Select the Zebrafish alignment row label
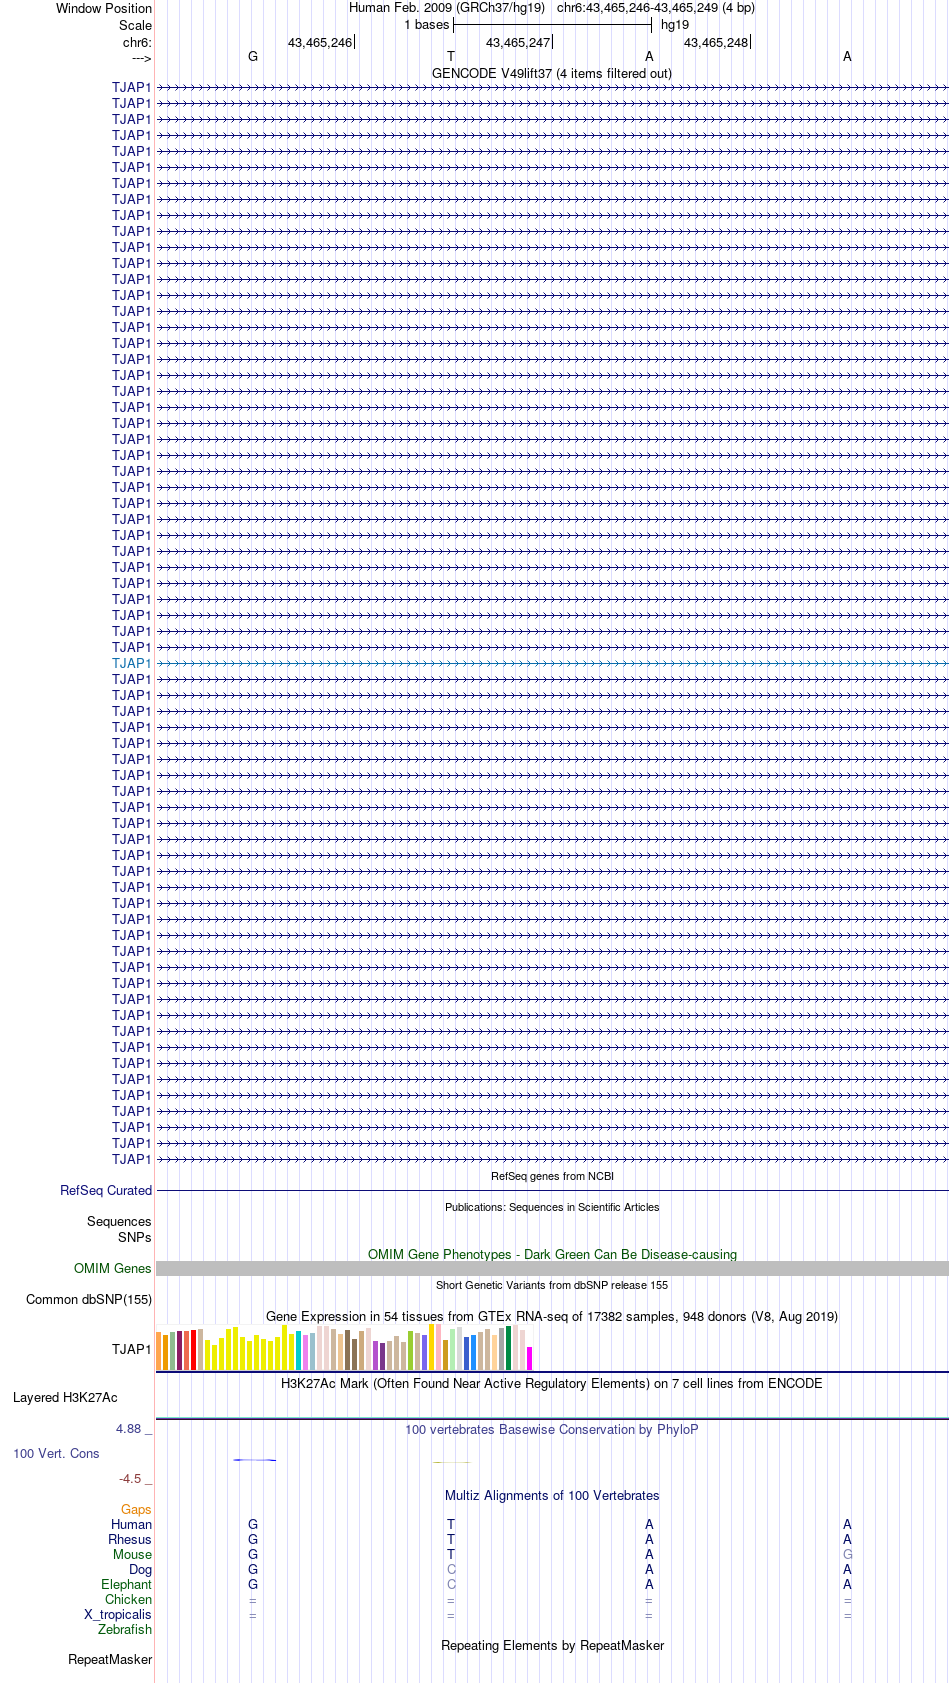The height and width of the screenshot is (1683, 950). 125,1629
